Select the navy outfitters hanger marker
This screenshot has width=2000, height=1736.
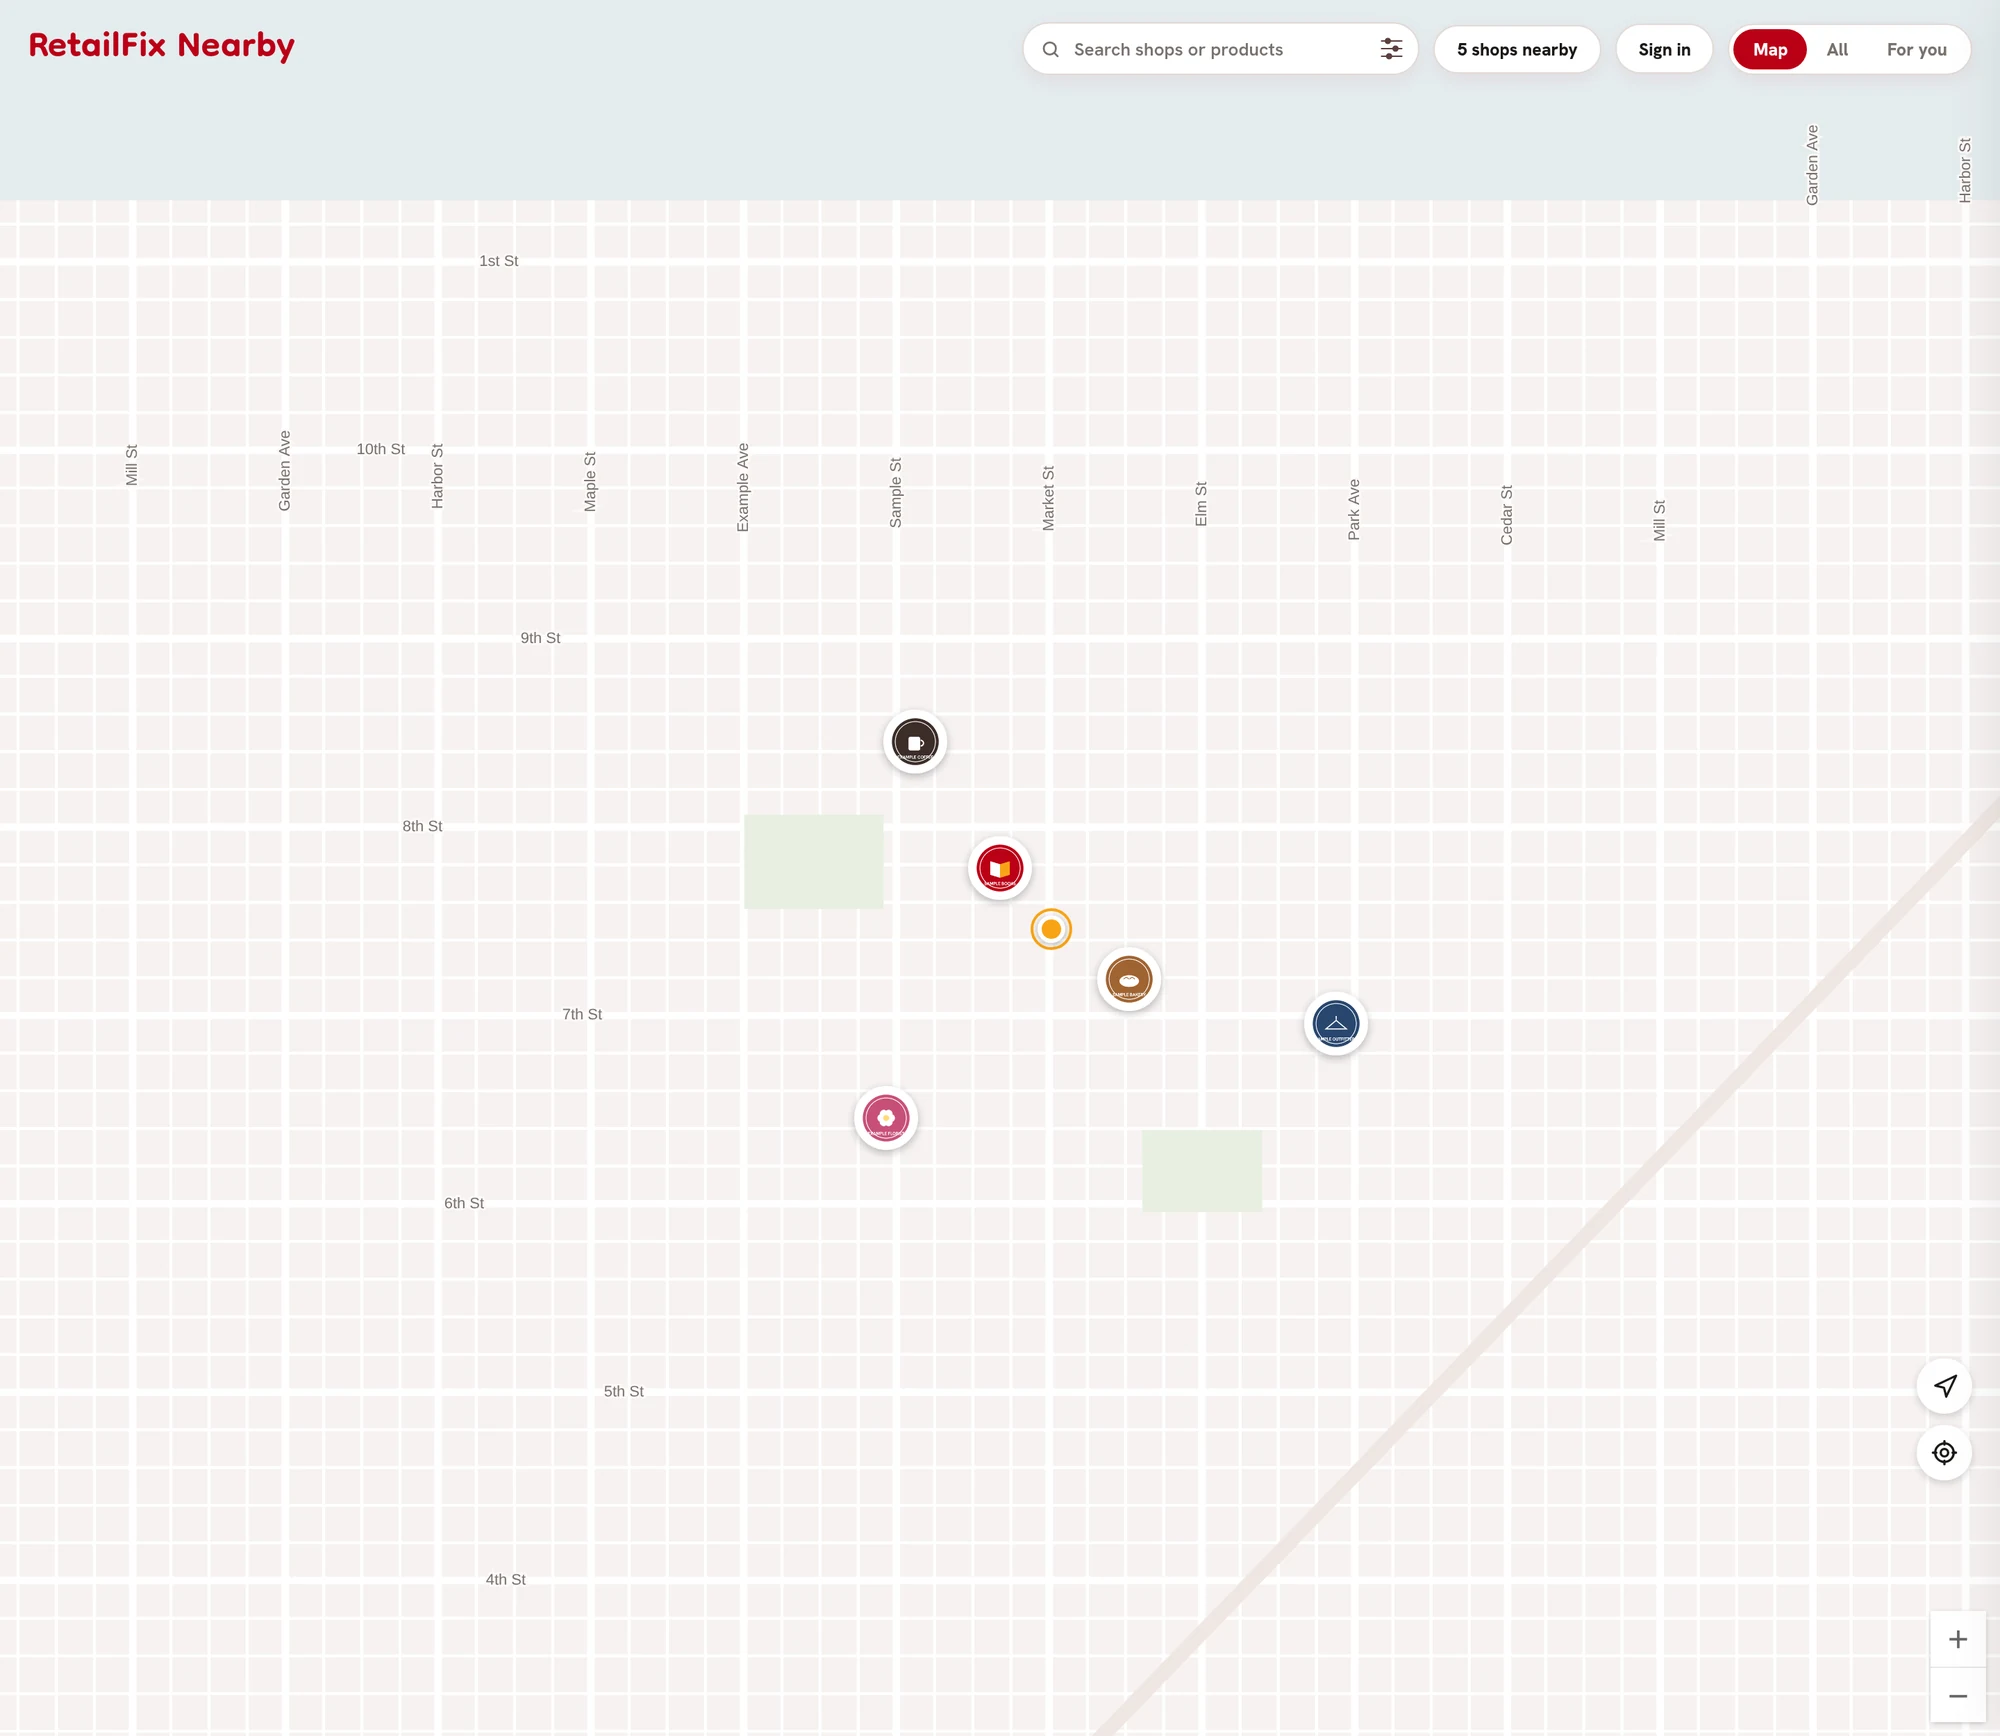pos(1336,1023)
